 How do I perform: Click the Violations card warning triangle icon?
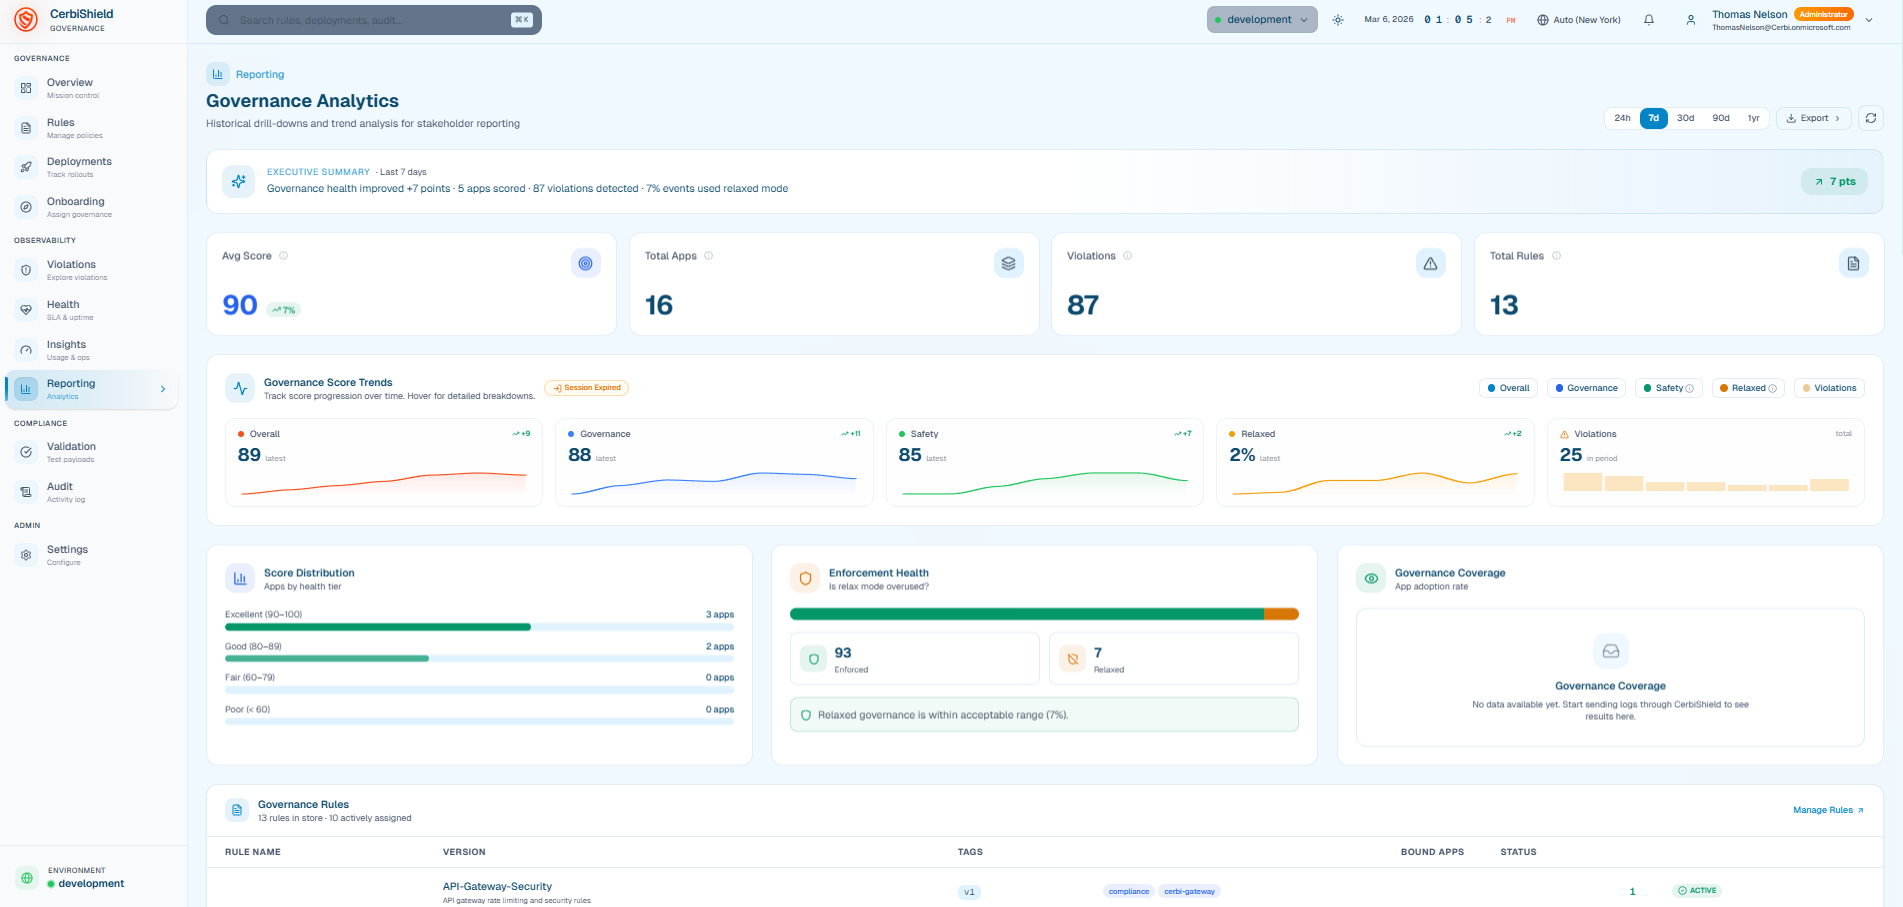coord(1430,264)
